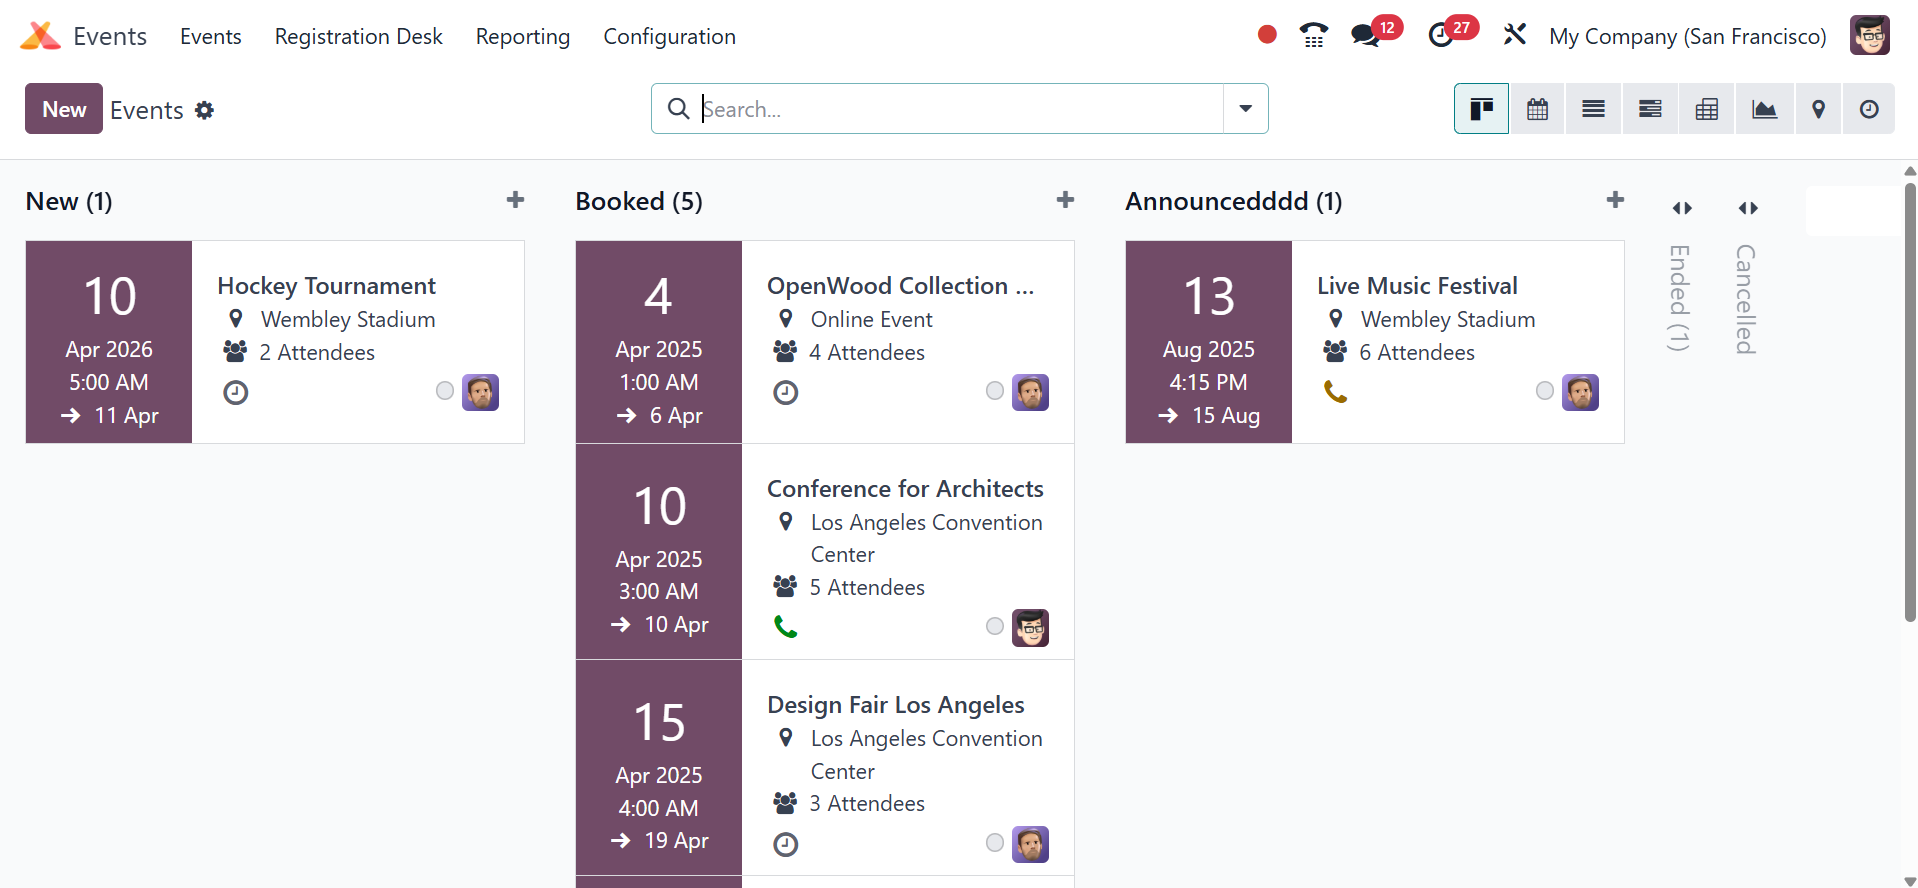Open the Design Fair Los Angeles event
Screen dimensions: 1918x888
pyautogui.click(x=895, y=705)
